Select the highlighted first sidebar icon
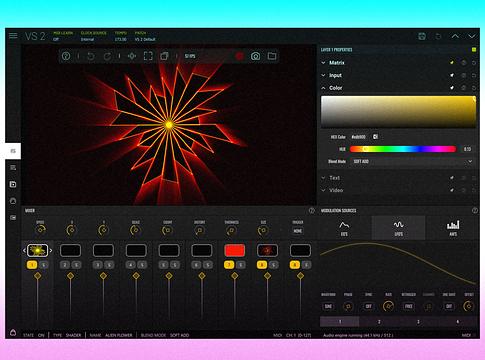The image size is (485, 360). pyautogui.click(x=13, y=151)
